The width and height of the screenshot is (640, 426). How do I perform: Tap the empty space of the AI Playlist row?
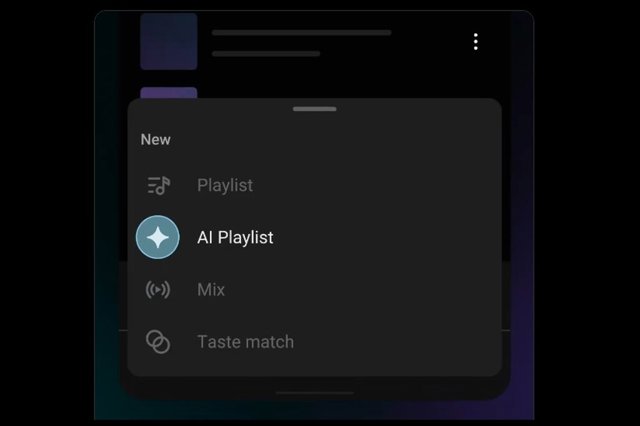(x=386, y=237)
